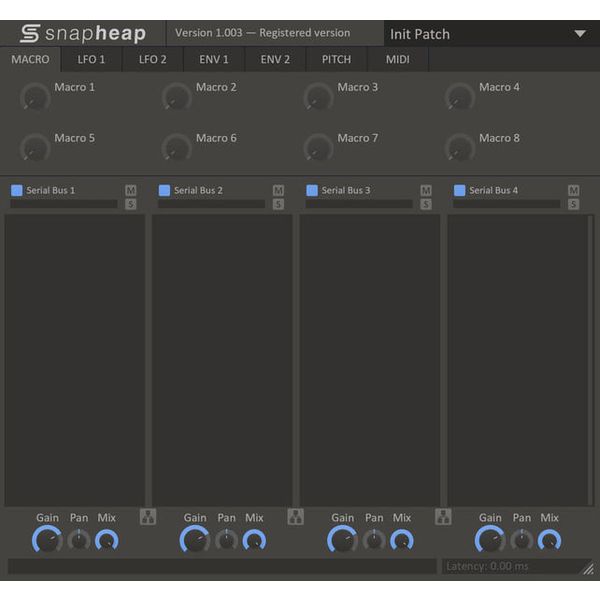Solo Serial Bus 1 with S button

(130, 204)
